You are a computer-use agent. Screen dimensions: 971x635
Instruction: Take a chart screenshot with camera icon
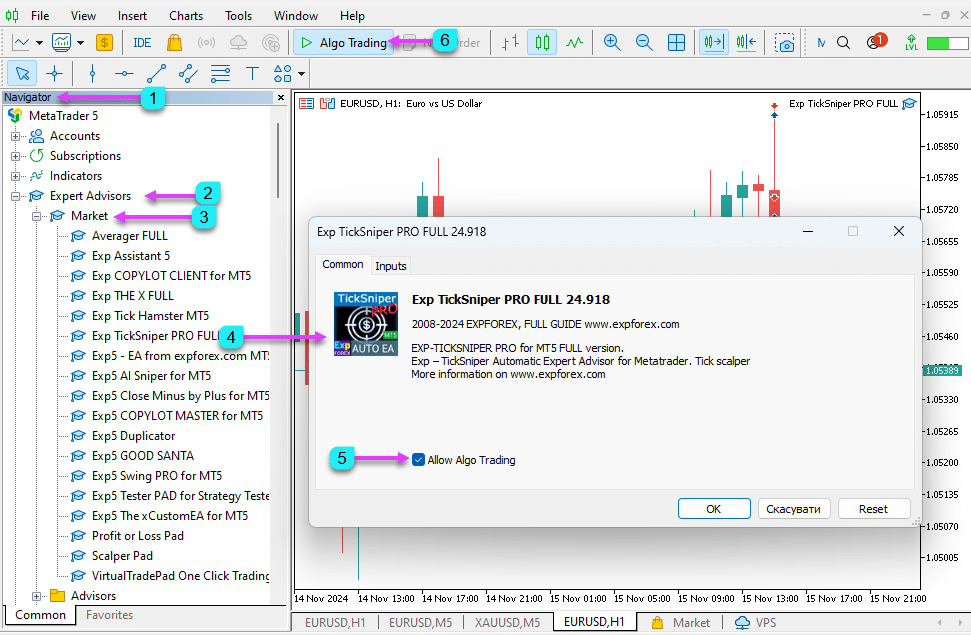(x=787, y=43)
